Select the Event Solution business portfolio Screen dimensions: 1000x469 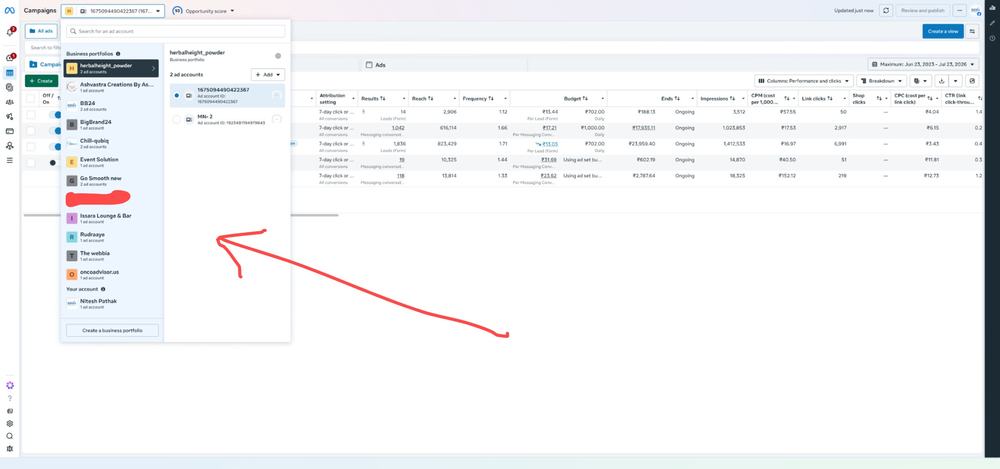[112, 161]
